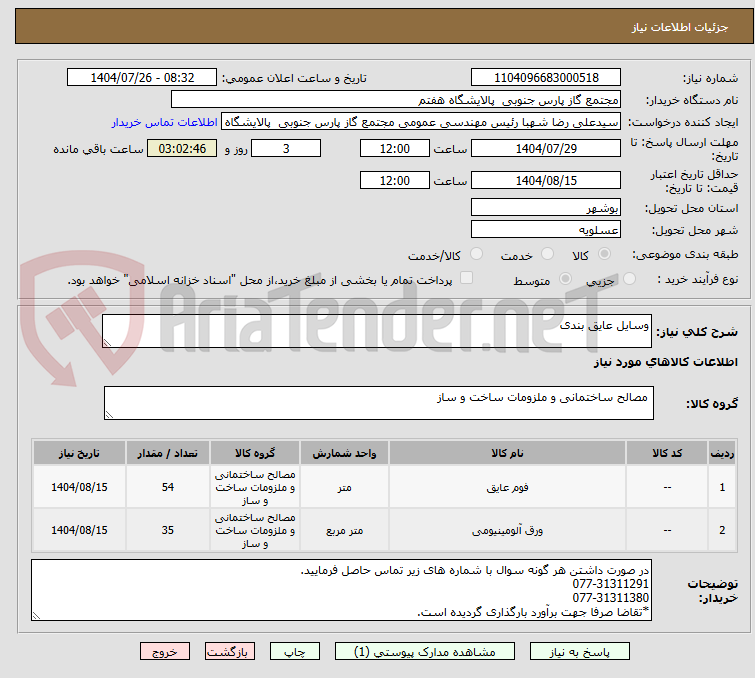
Task: Click the price validity time field beside 1404/08/15
Action: [395, 181]
